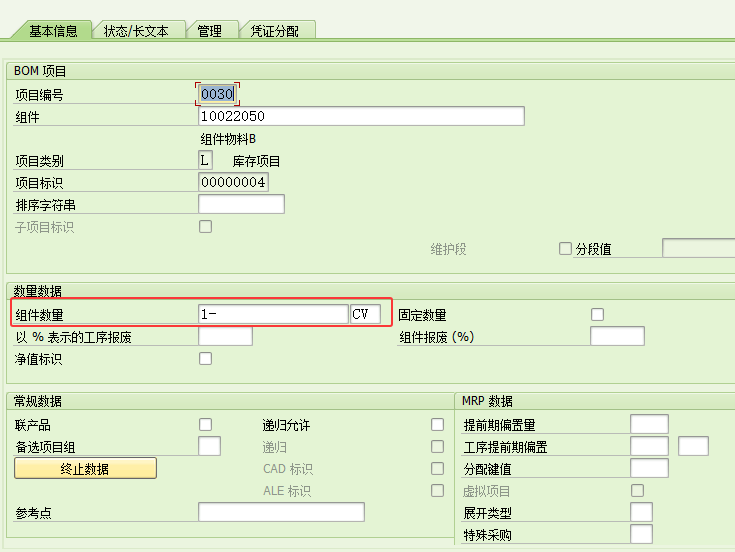Switch to the 状态/长文本 tab
This screenshot has width=735, height=552.
pos(136,31)
